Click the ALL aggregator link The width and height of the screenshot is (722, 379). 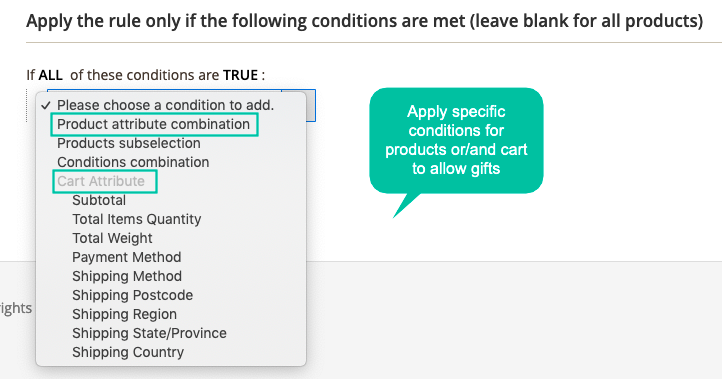51,75
